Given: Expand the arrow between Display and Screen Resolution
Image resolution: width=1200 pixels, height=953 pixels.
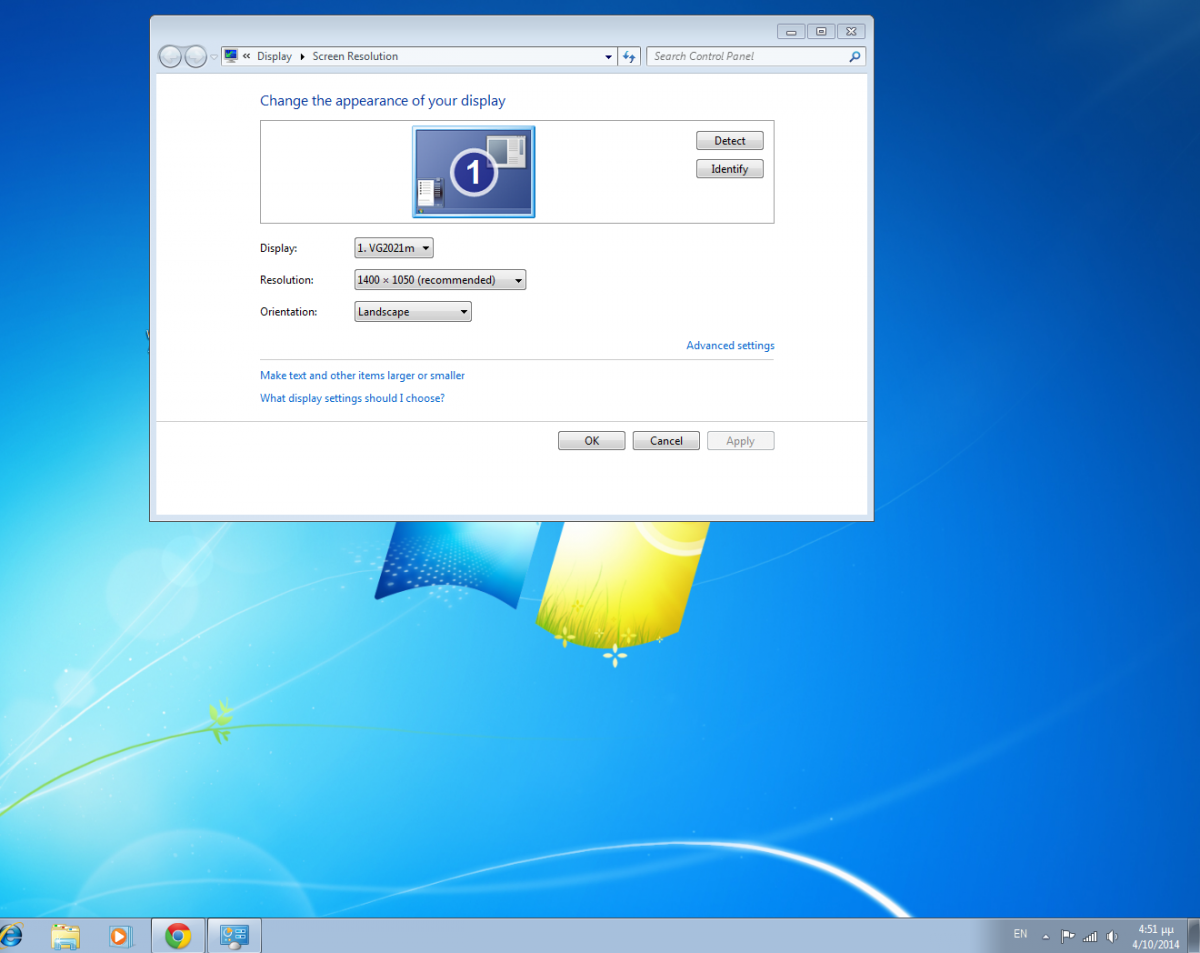Looking at the screenshot, I should (302, 56).
